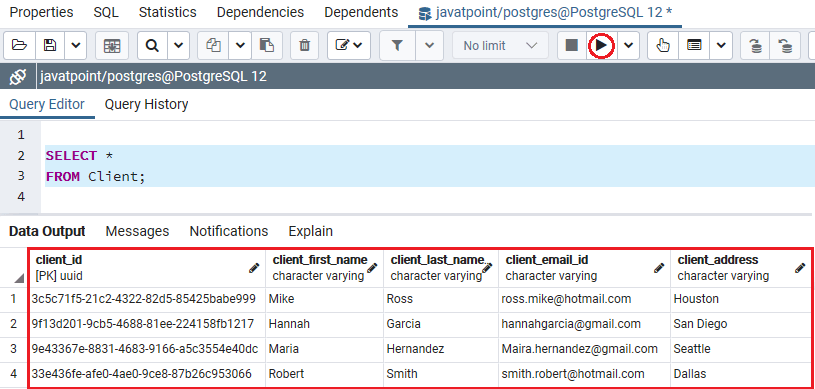
Task: Show the Explain results tab
Action: point(310,231)
